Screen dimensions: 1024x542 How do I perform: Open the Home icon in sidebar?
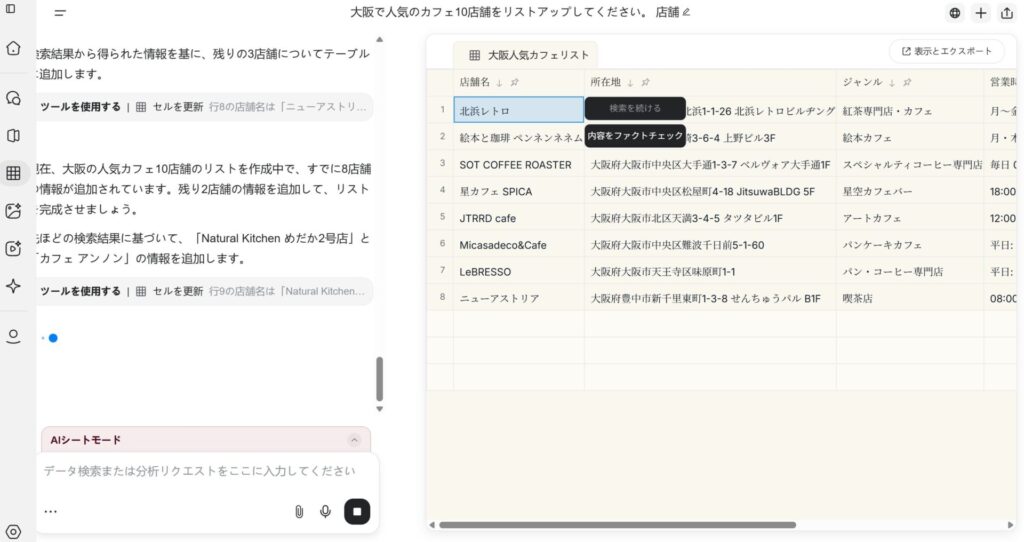point(13,48)
